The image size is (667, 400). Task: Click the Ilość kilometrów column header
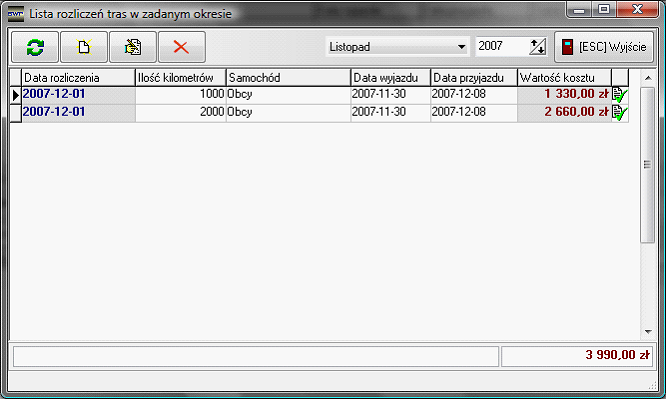click(180, 78)
